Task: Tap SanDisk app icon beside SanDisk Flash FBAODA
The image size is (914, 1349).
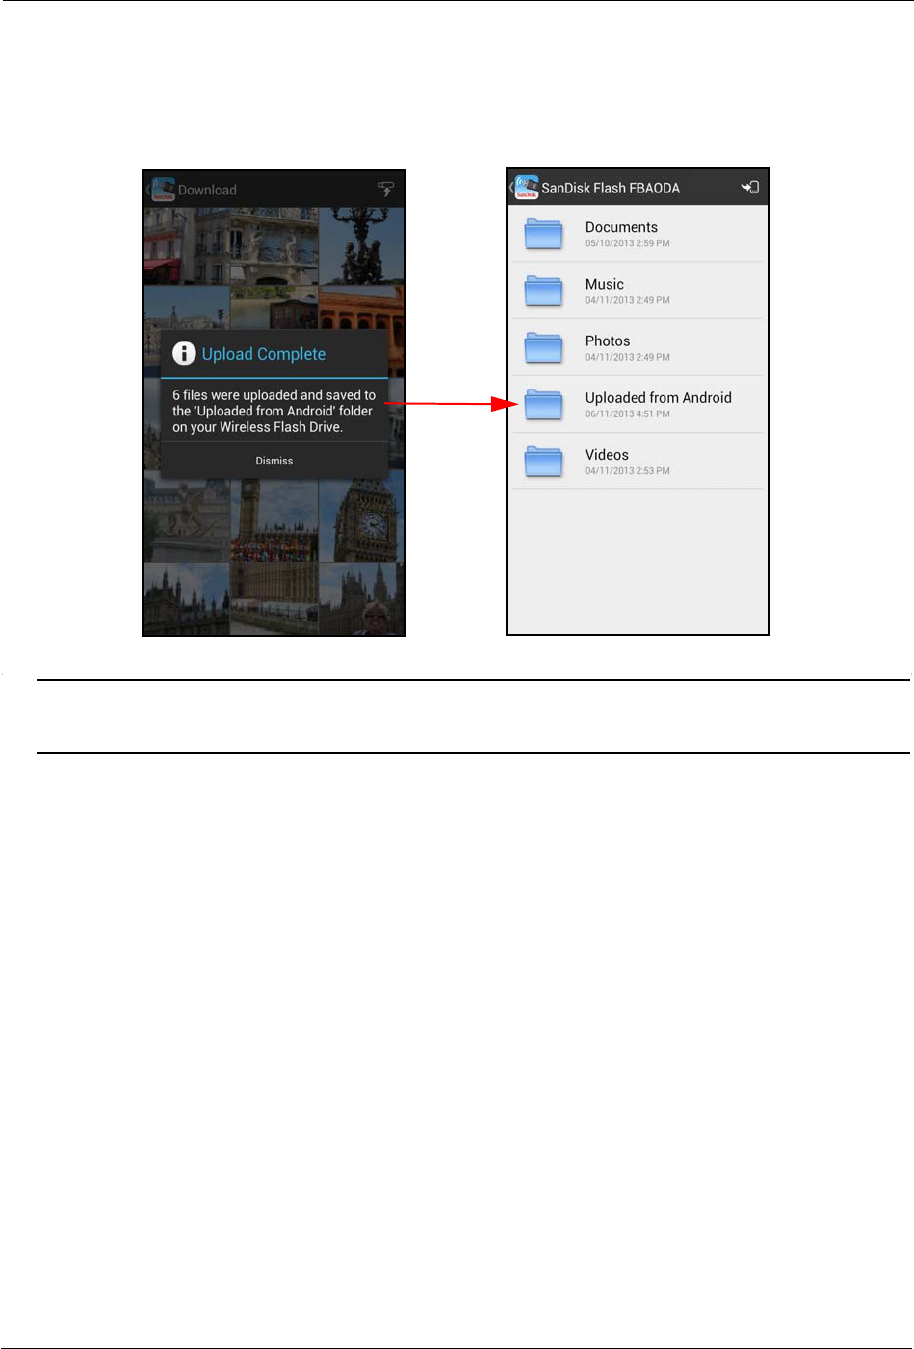Action: pyautogui.click(x=526, y=187)
